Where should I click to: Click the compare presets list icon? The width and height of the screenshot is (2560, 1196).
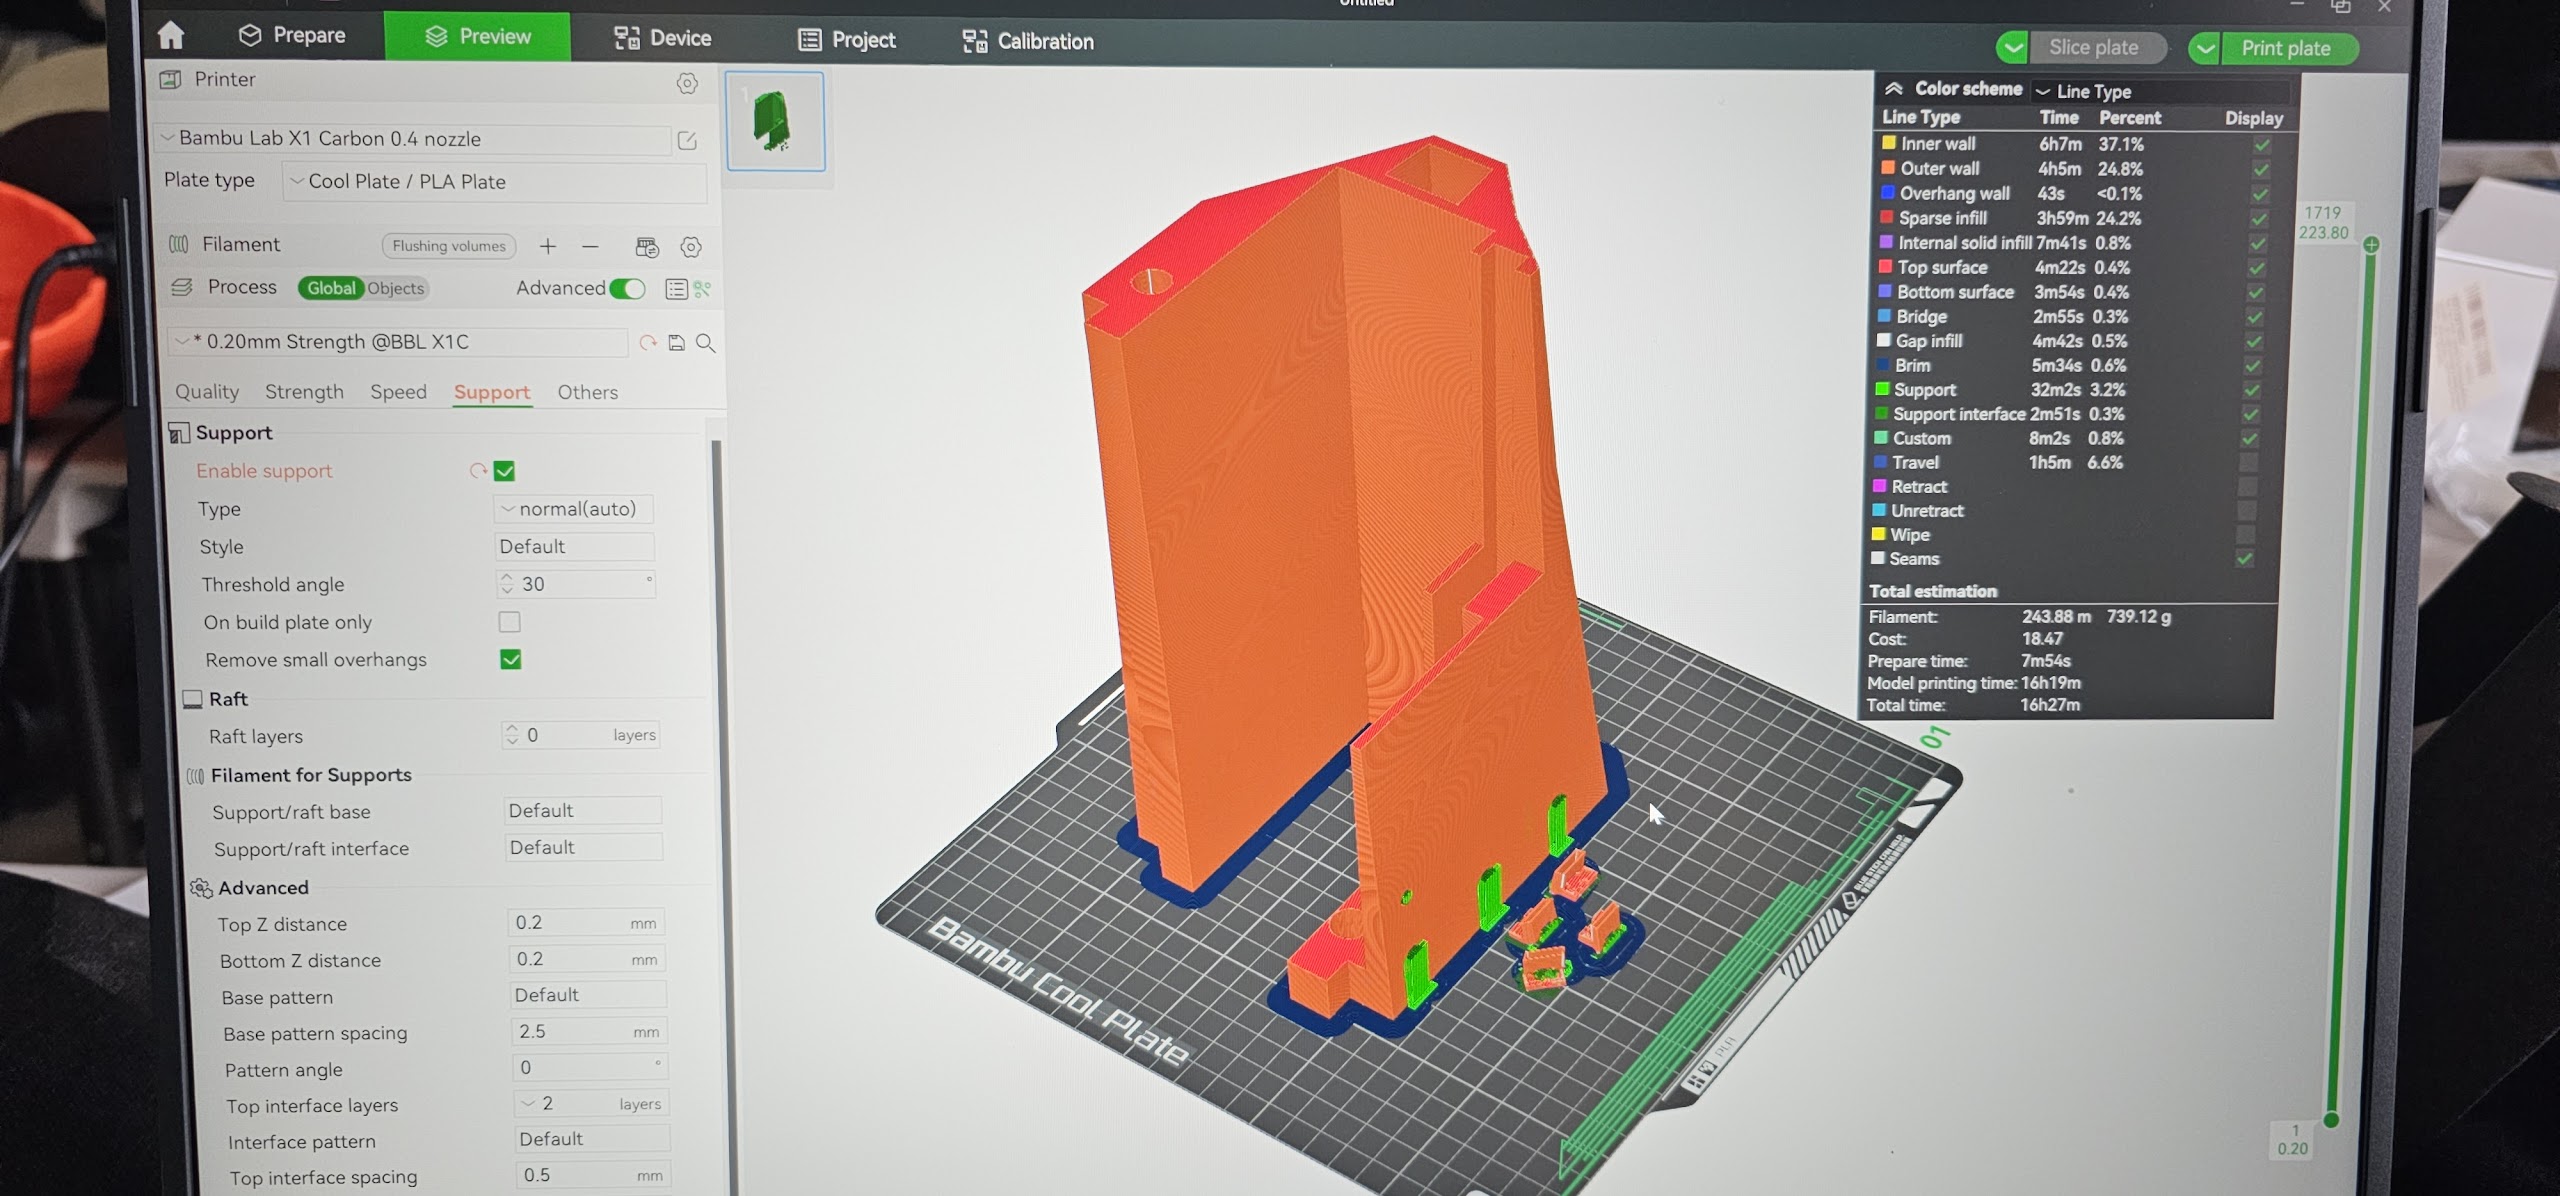(676, 289)
